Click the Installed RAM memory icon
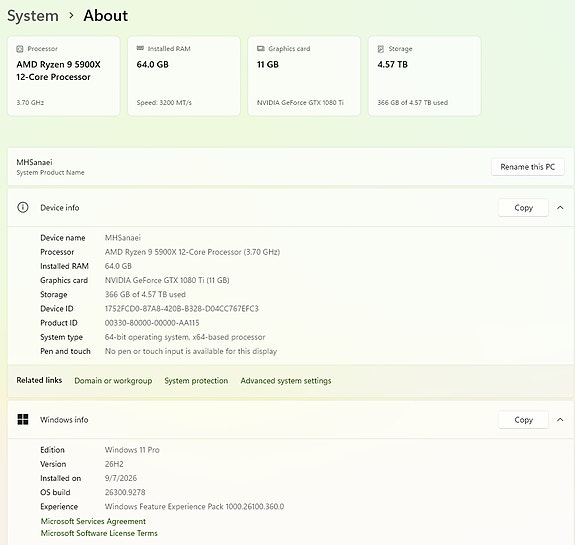 point(140,48)
